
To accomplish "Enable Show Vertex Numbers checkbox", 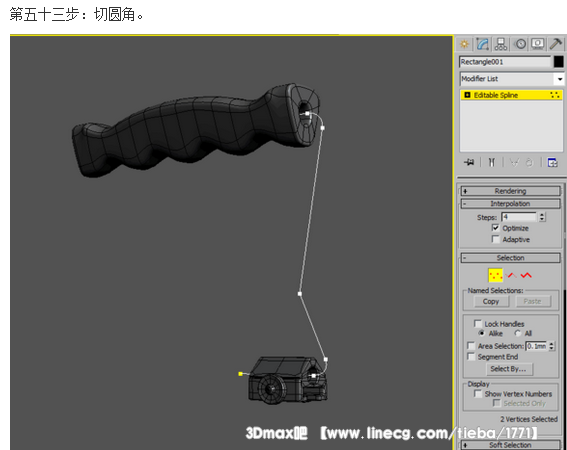I will [478, 393].
